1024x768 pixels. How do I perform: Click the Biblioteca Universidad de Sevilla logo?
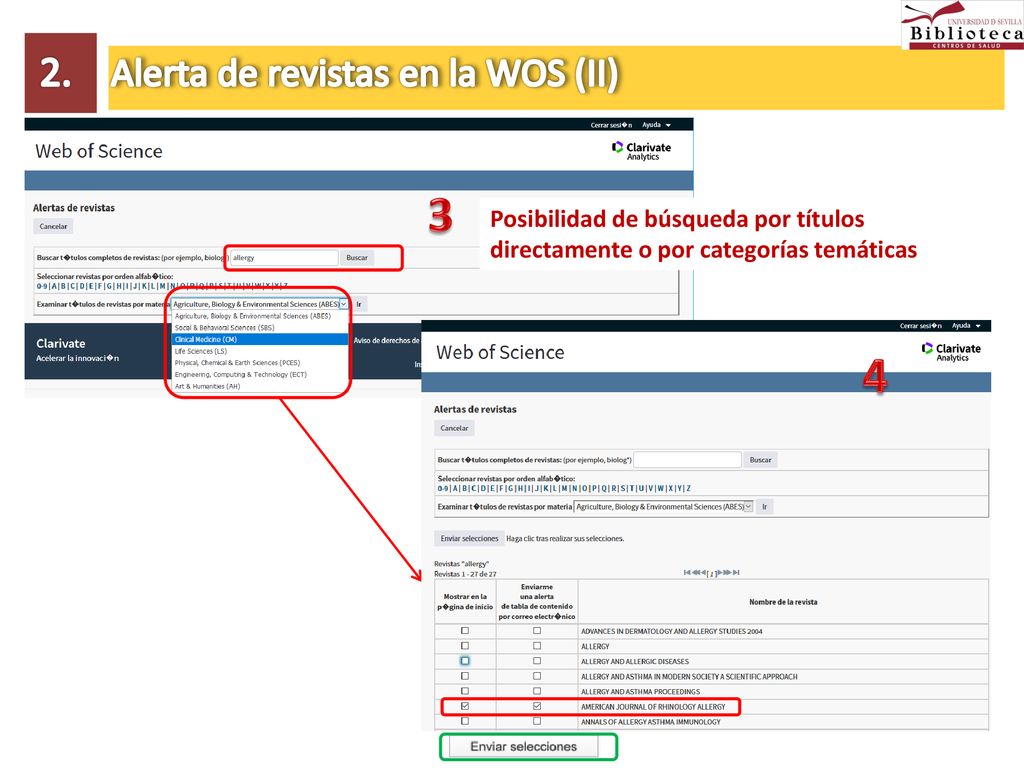click(x=962, y=25)
